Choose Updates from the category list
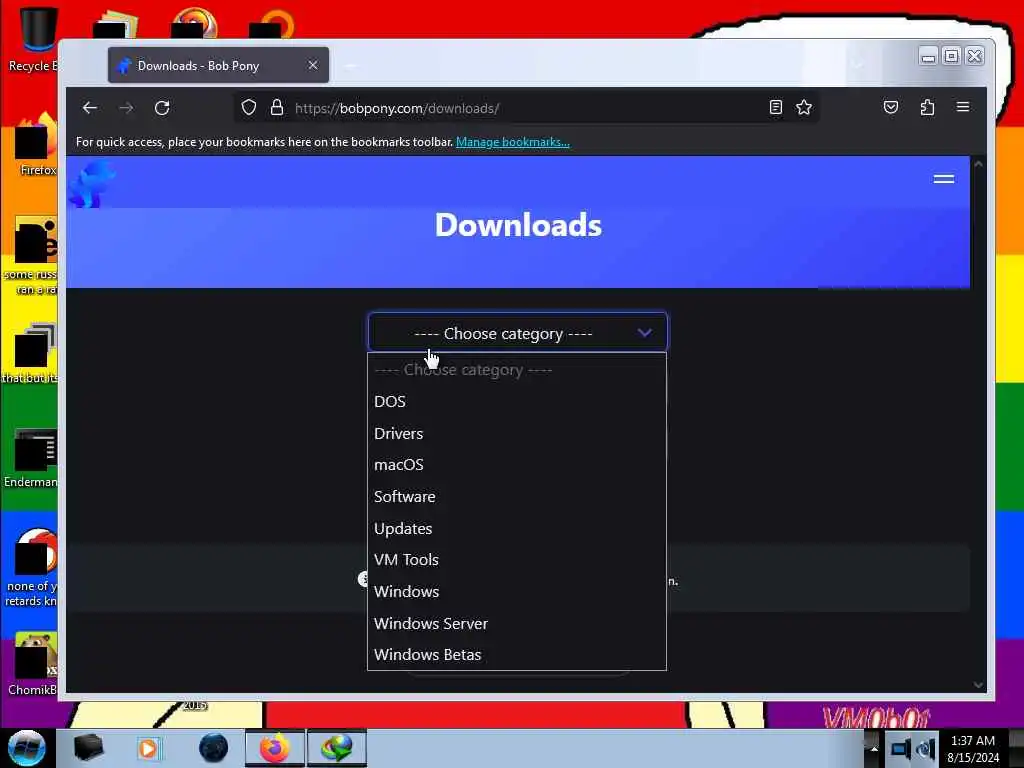 [x=517, y=529]
